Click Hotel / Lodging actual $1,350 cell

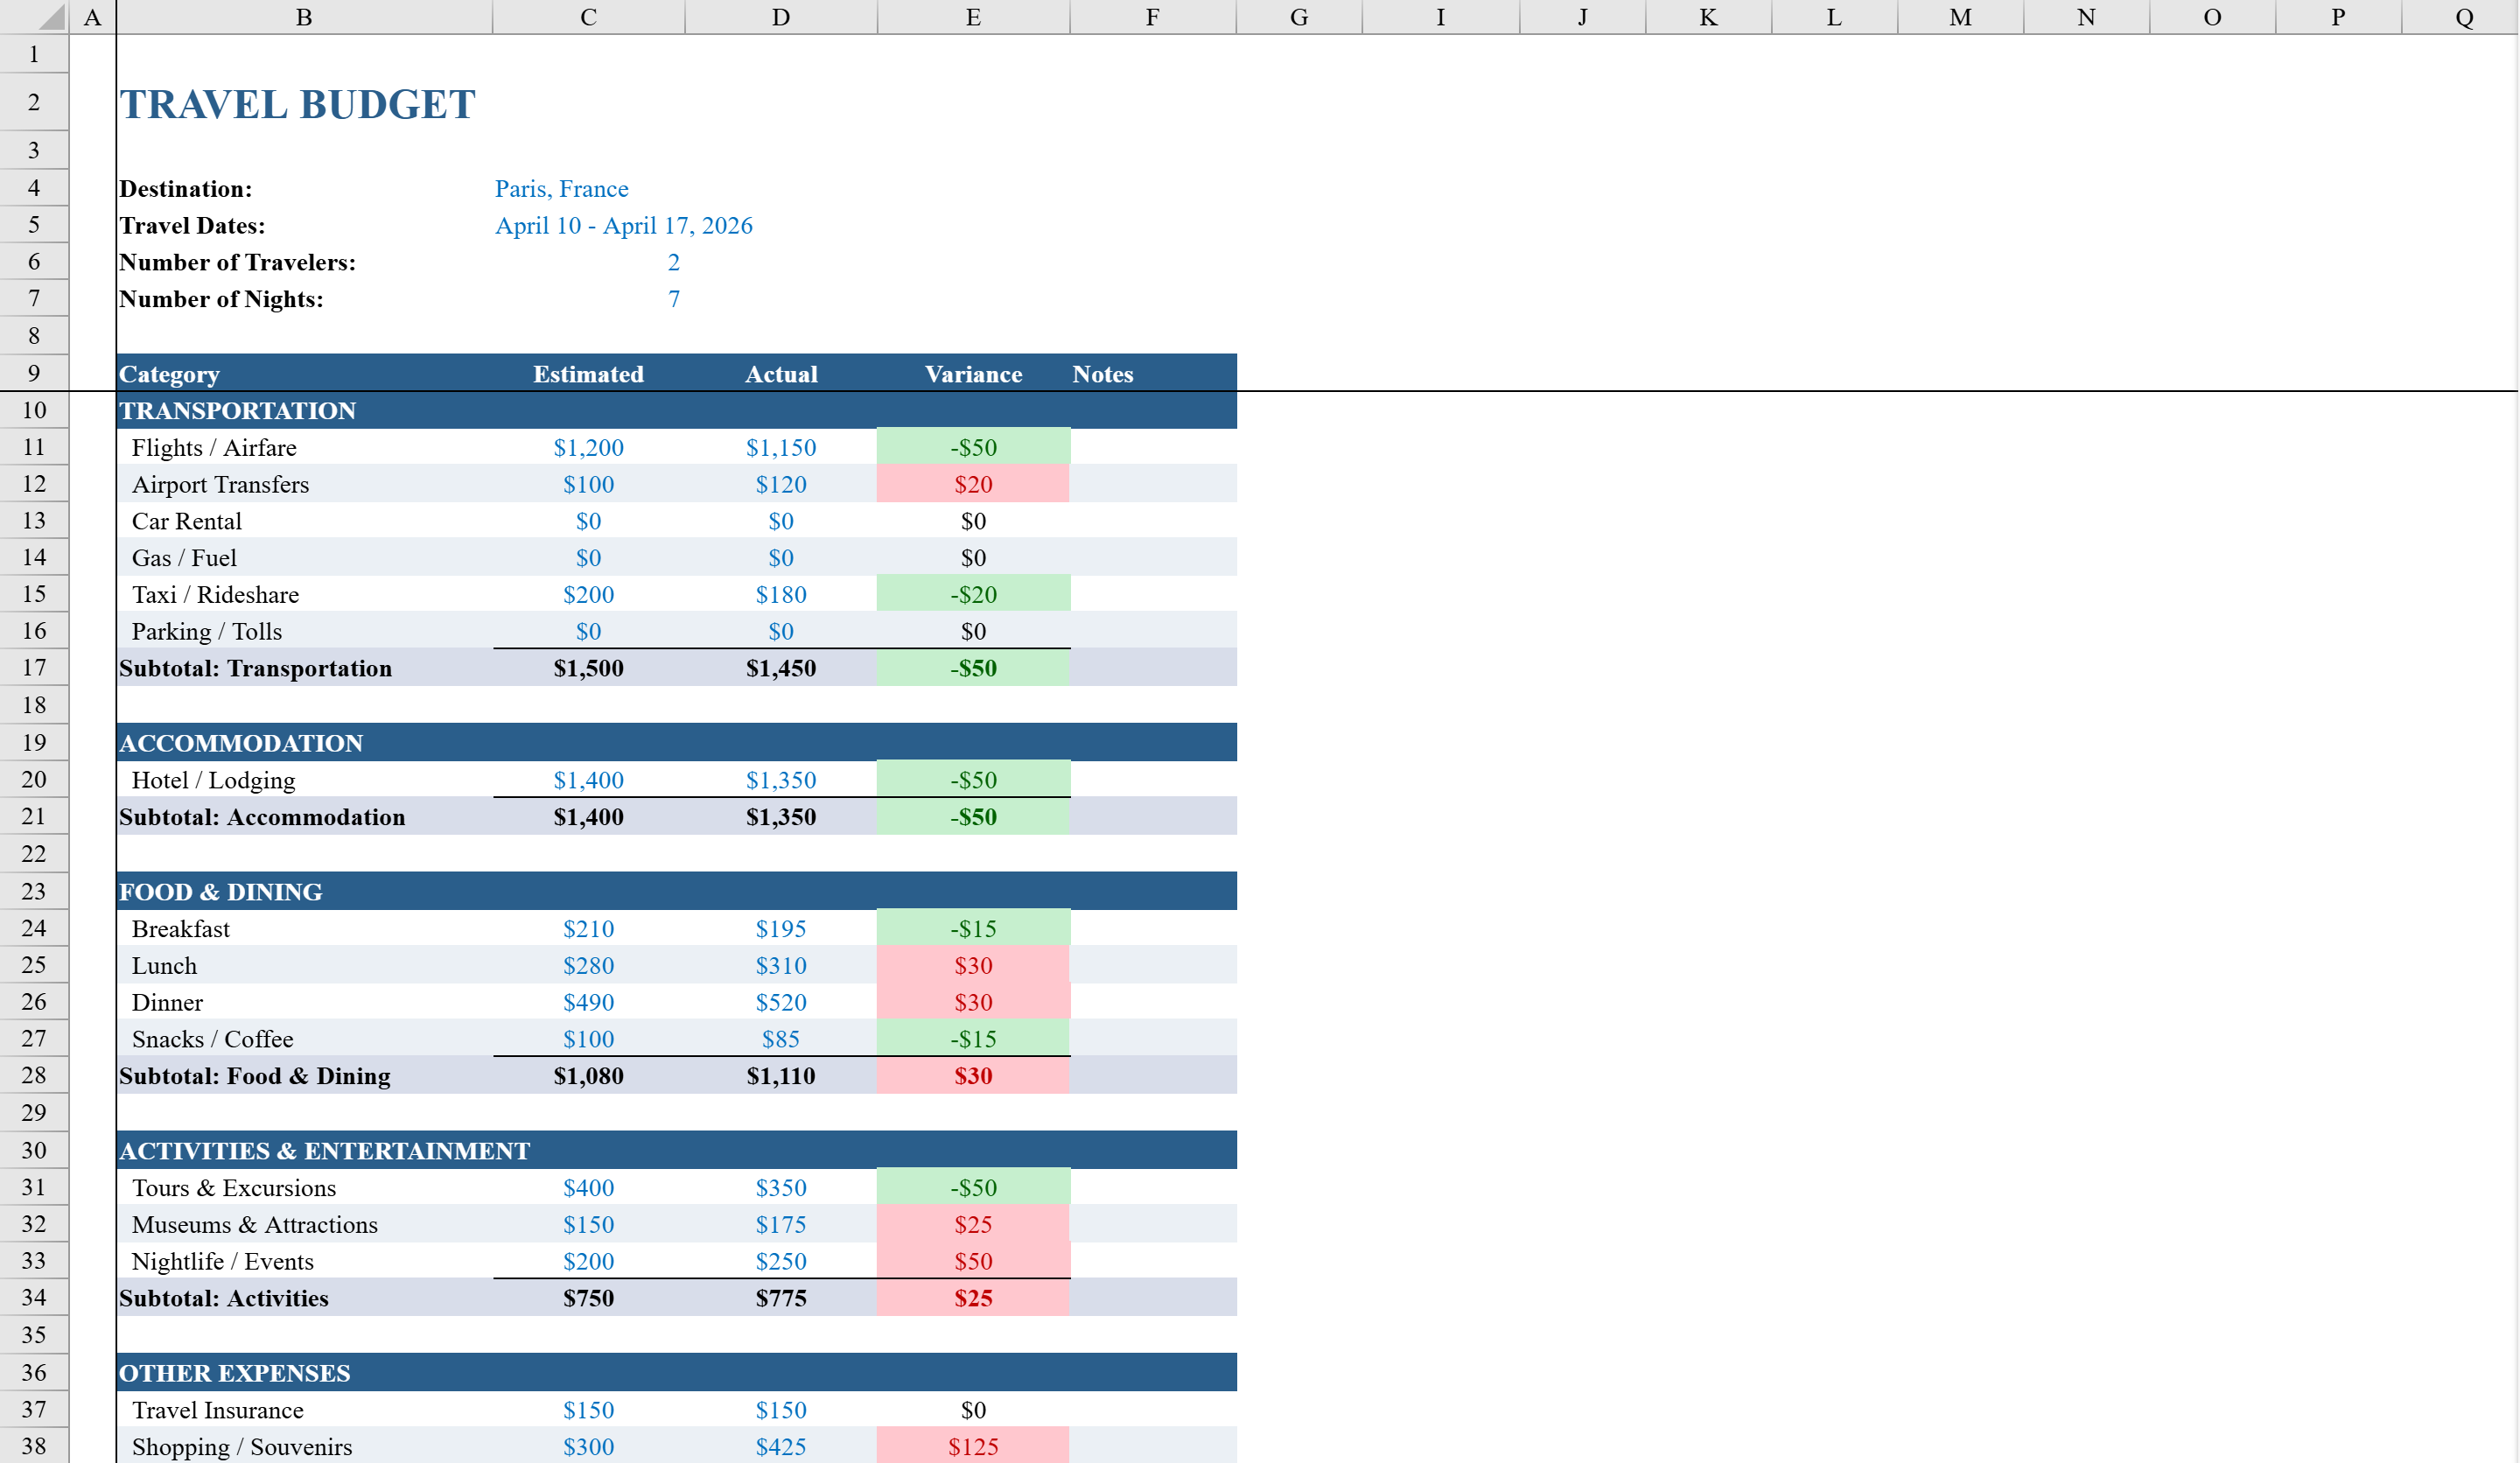[x=780, y=780]
